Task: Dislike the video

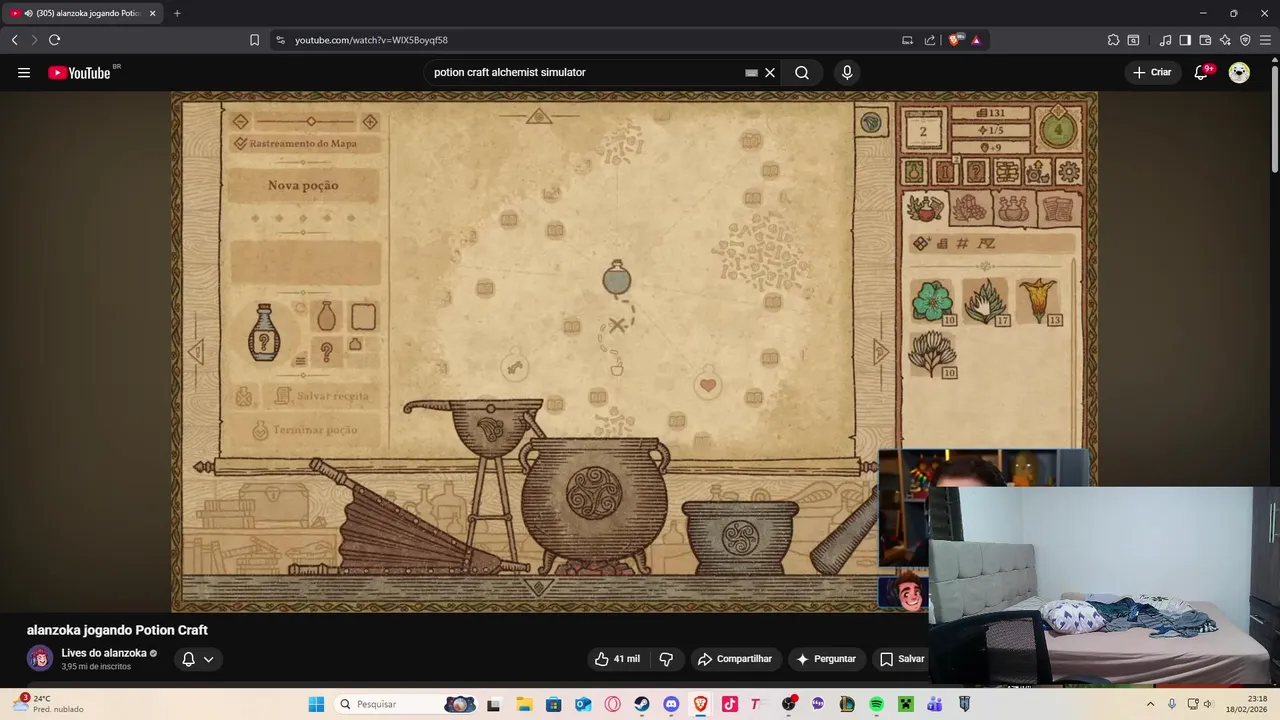Action: (666, 659)
